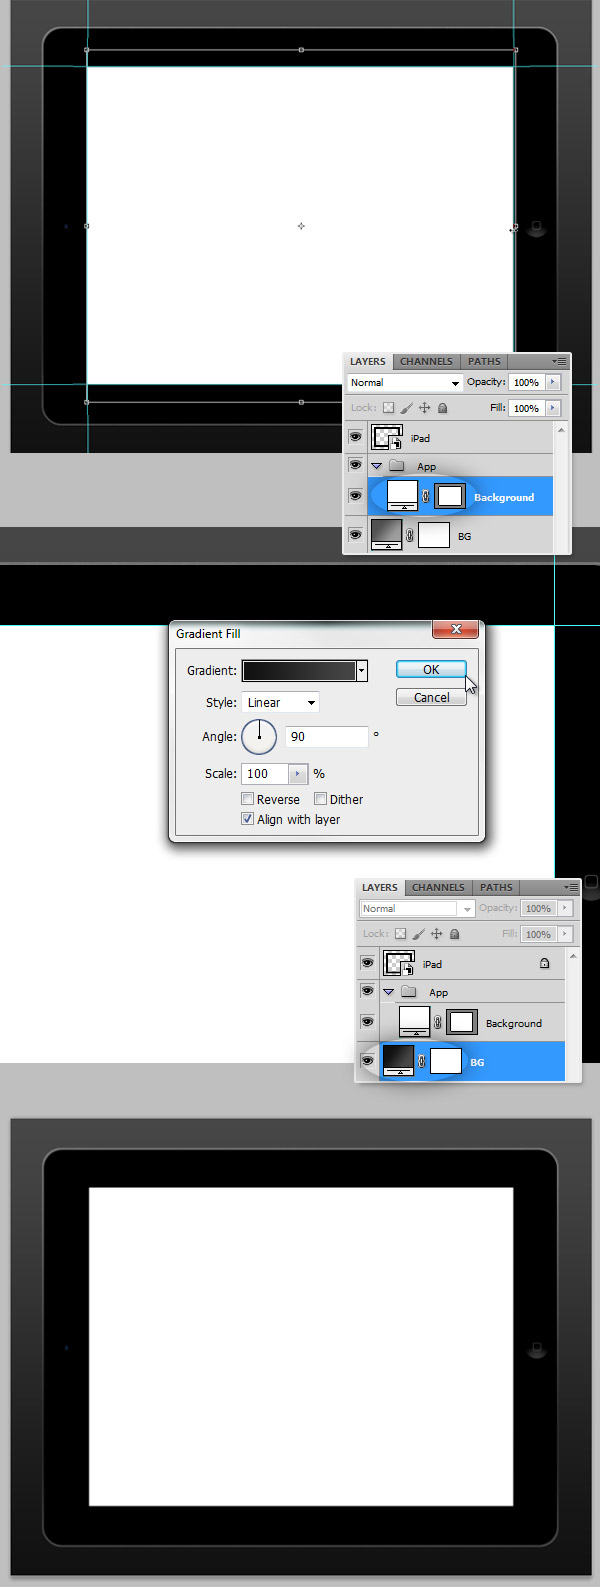Click App folder icon in lower Layers panel
Viewport: 600px width, 1587px height.
point(408,992)
